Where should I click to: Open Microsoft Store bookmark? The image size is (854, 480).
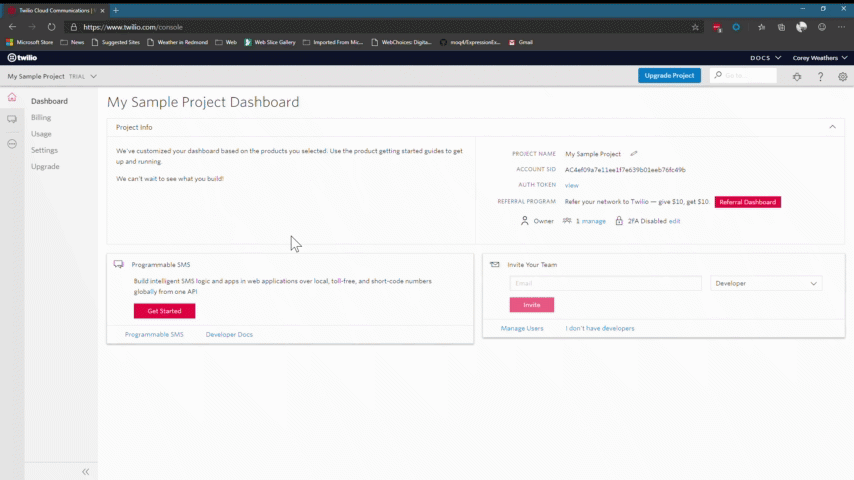29,42
